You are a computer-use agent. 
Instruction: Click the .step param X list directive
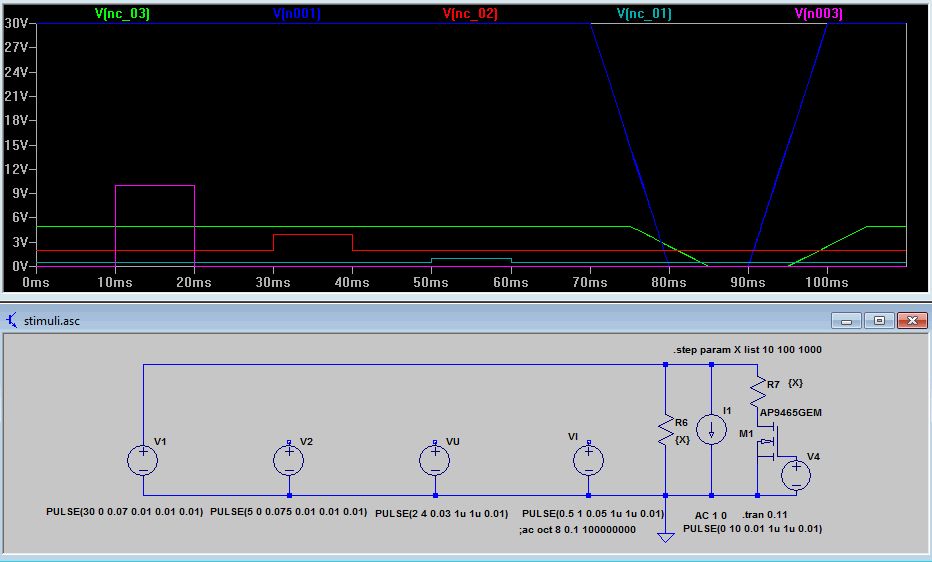(x=748, y=351)
